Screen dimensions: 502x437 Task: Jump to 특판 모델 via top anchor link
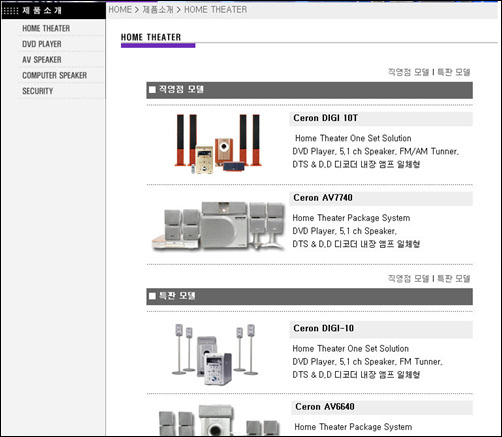[453, 72]
